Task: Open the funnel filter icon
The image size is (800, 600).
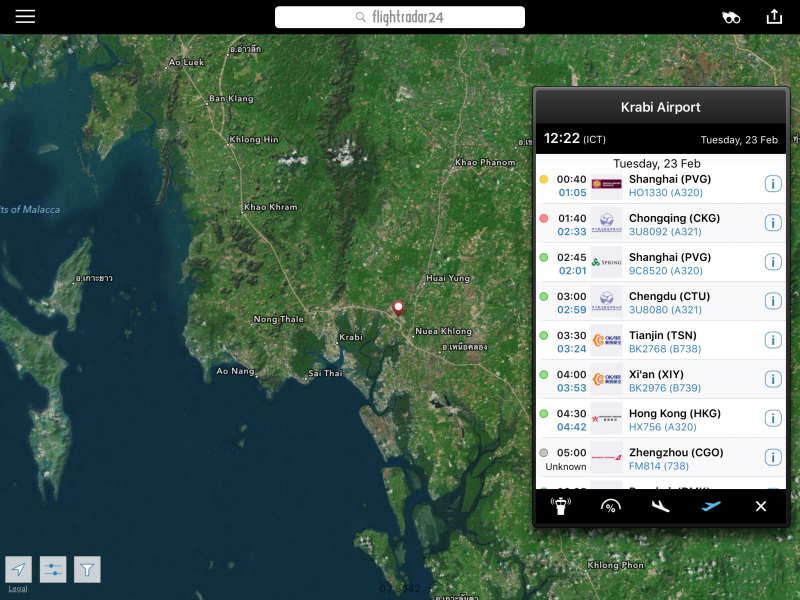Action: click(x=88, y=569)
